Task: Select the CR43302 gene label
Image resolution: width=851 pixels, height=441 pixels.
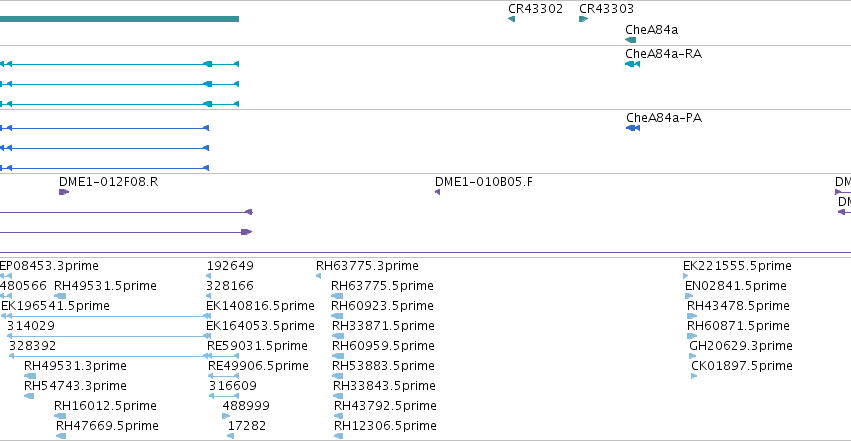Action: pyautogui.click(x=535, y=9)
